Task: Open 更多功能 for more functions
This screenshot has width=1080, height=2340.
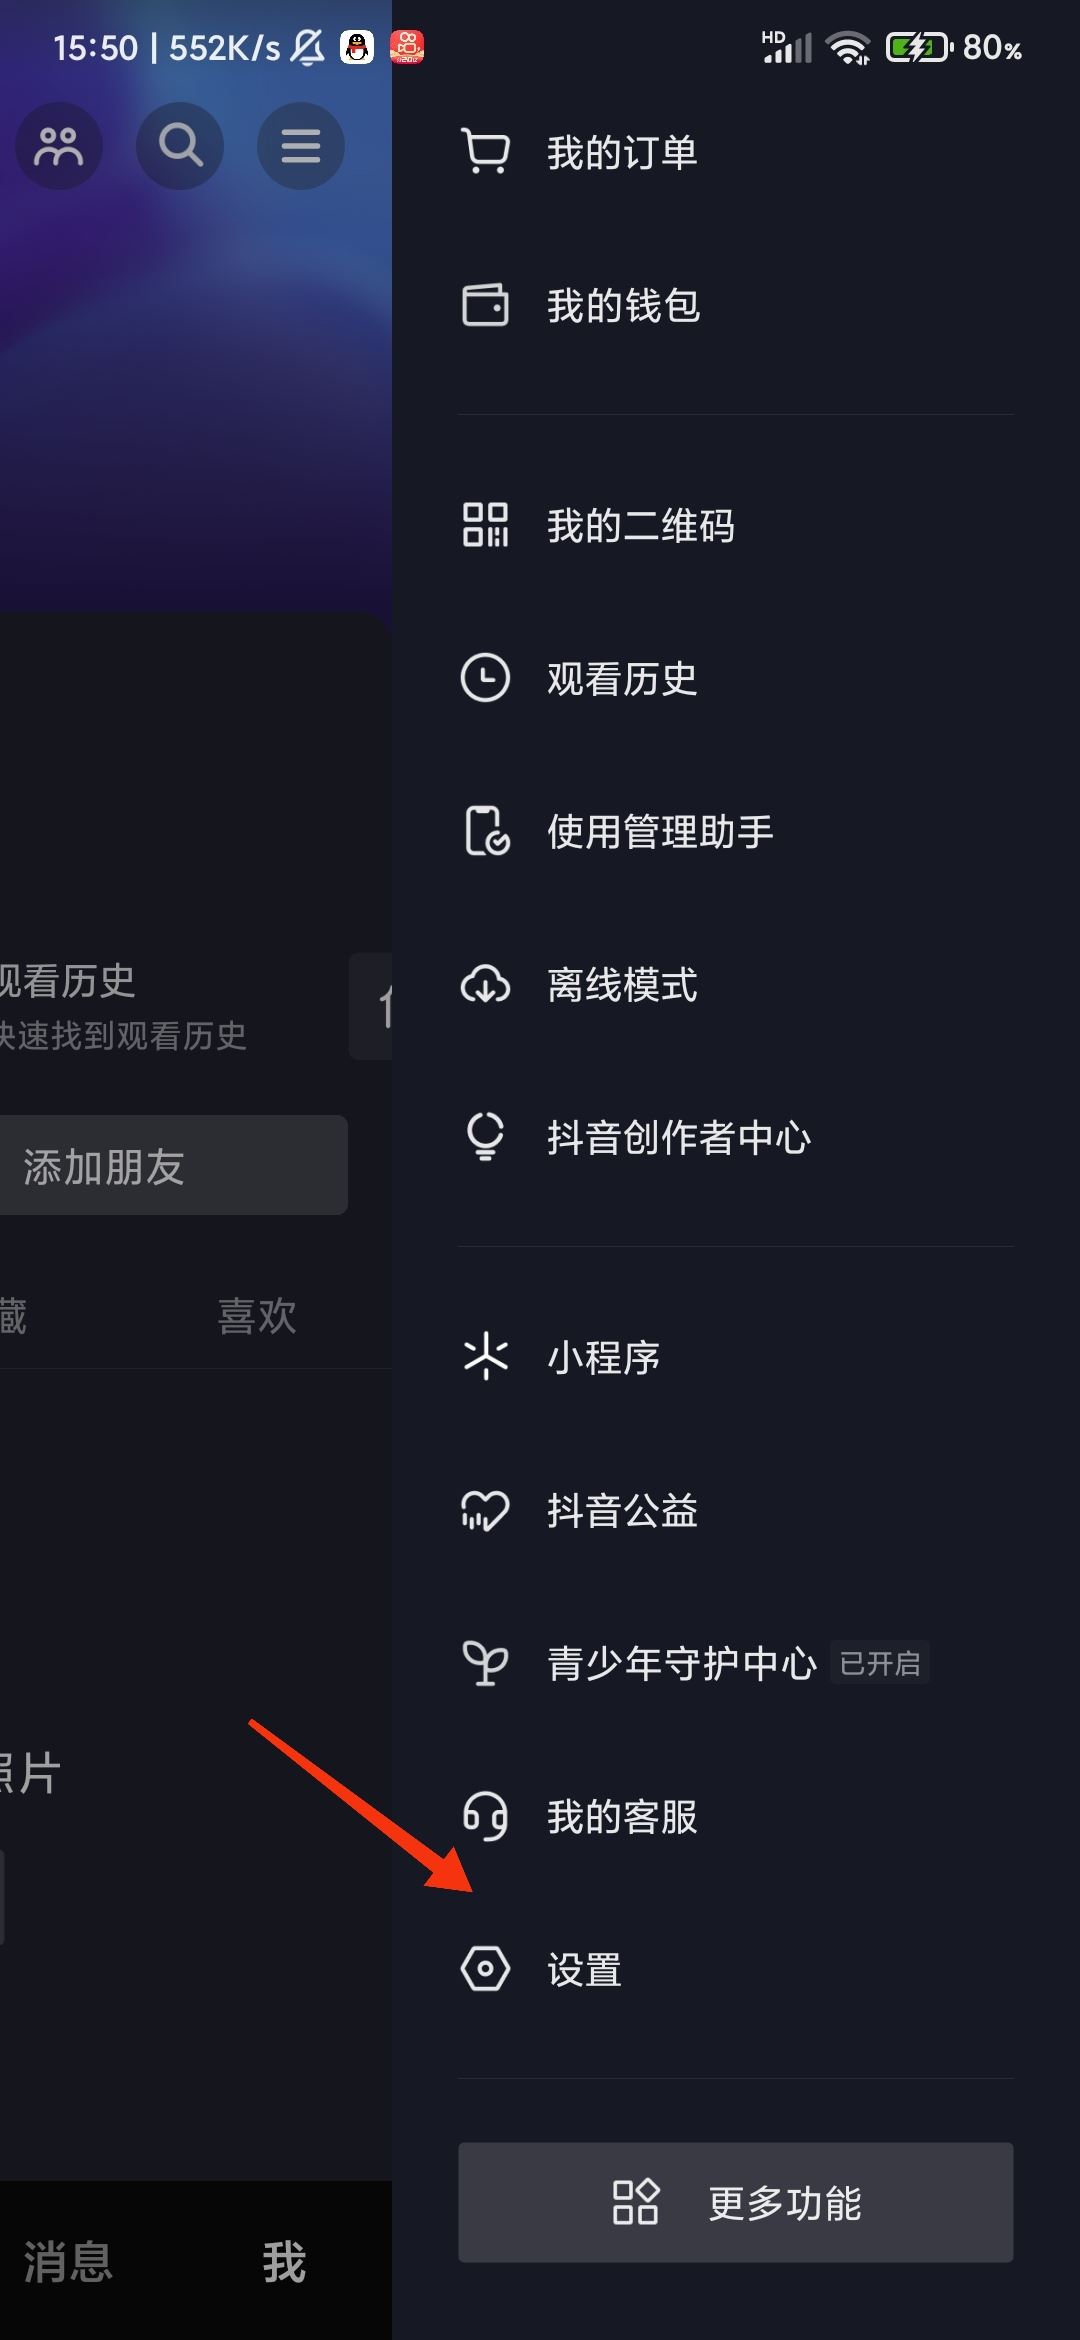Action: pyautogui.click(x=735, y=2200)
